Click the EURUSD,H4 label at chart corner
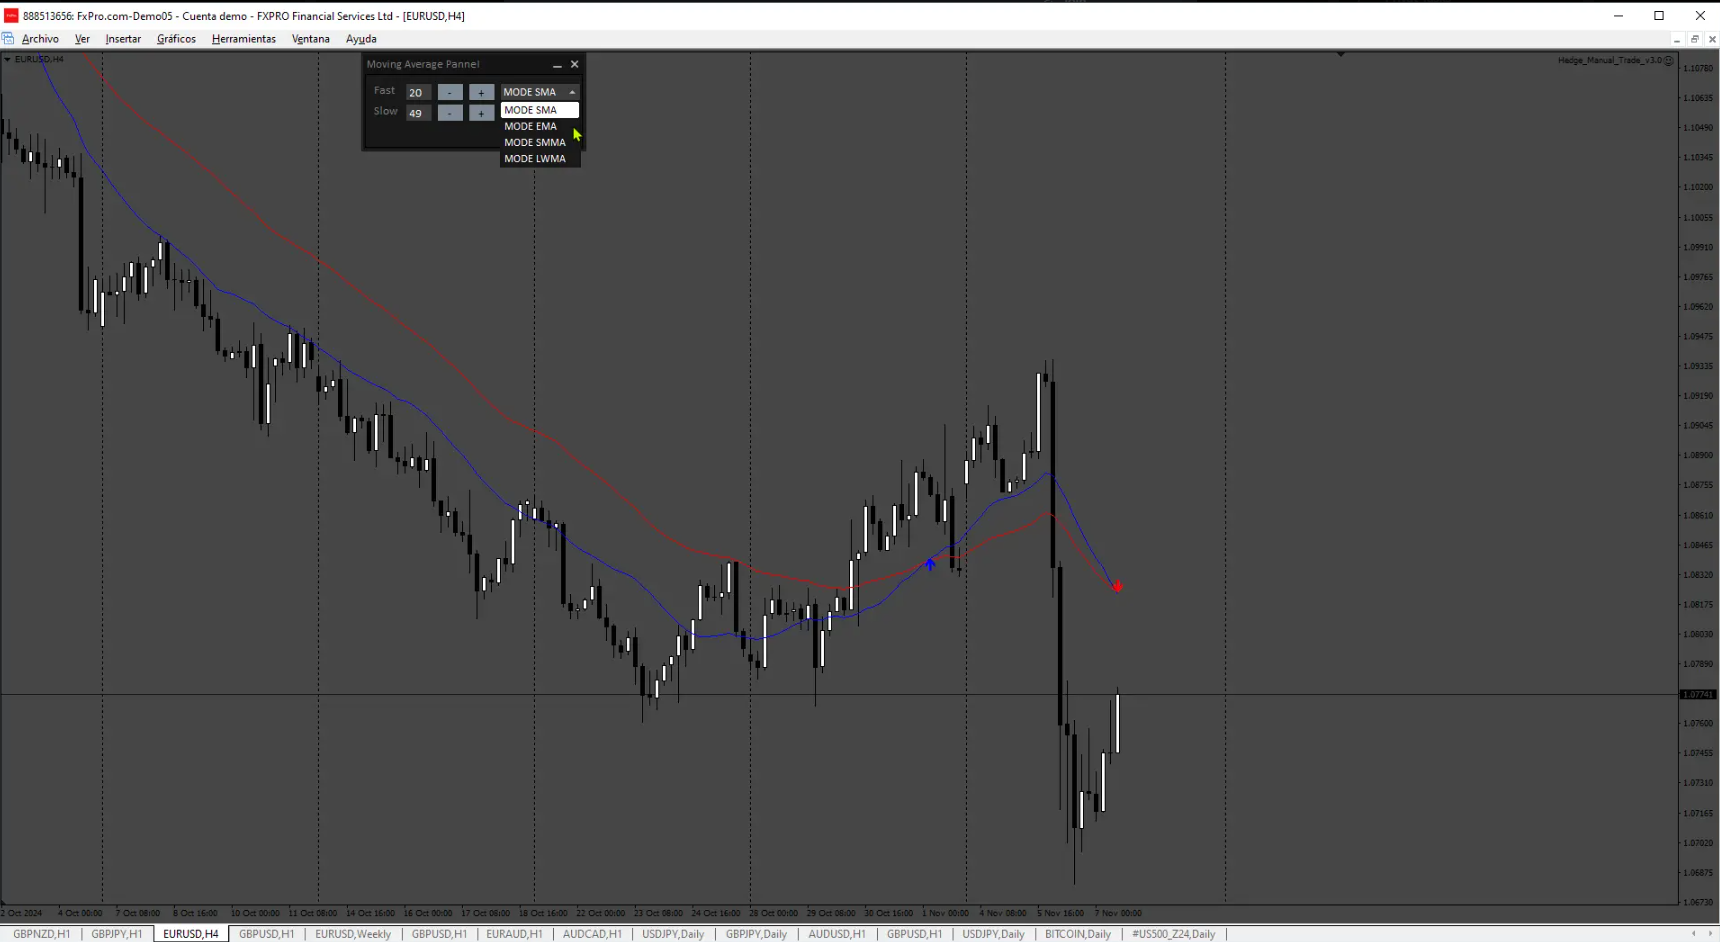This screenshot has width=1720, height=942. tap(39, 59)
